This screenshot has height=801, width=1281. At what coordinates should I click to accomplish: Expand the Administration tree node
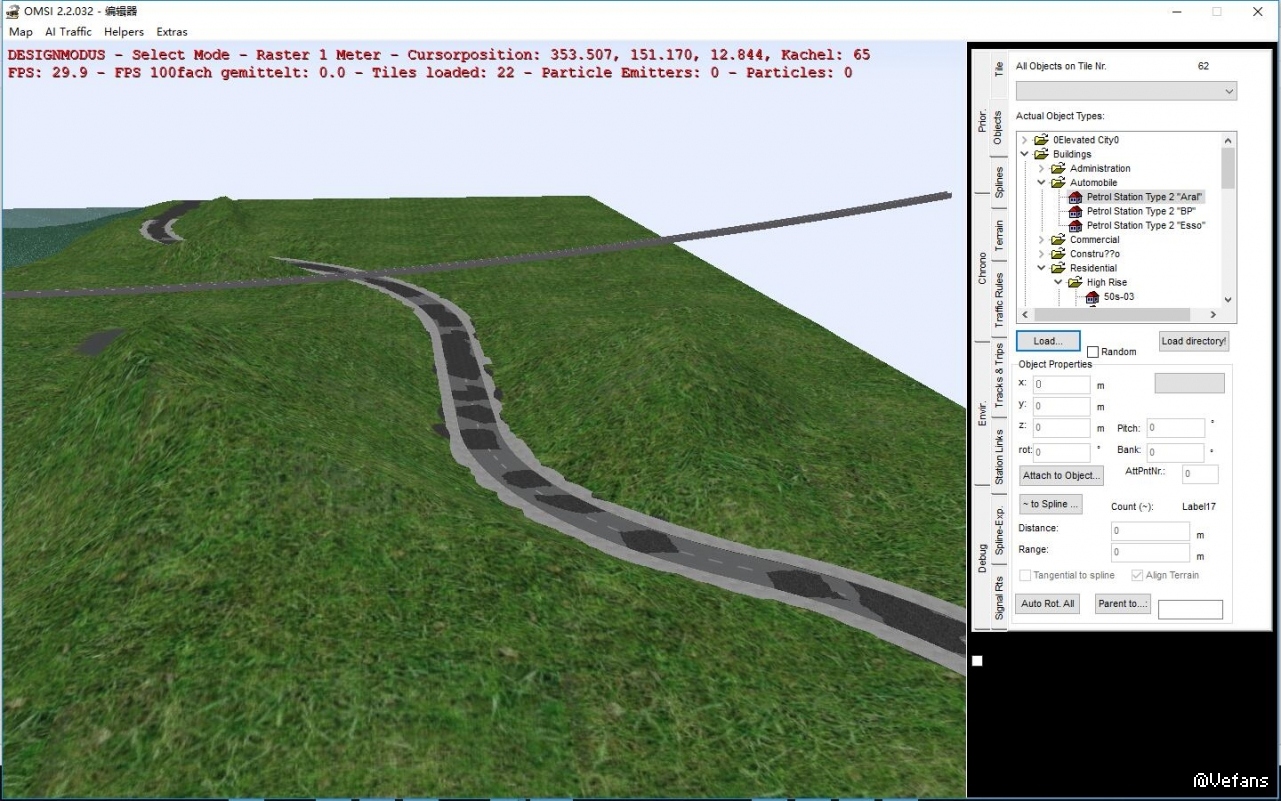[x=1041, y=169]
